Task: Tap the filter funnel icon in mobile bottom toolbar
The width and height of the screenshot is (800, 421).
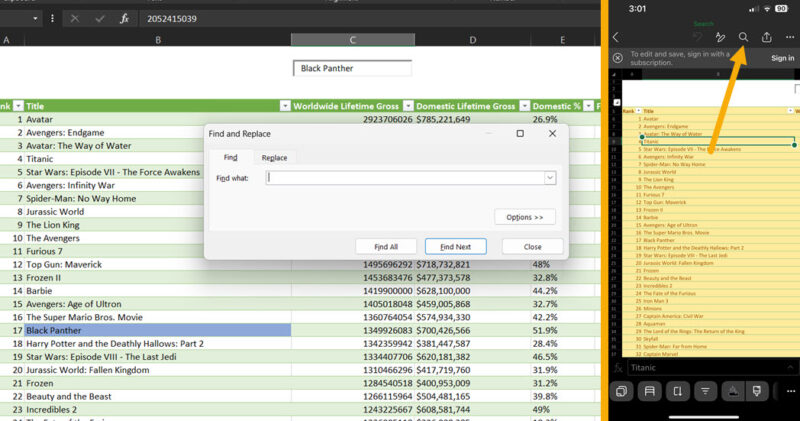Action: [x=705, y=391]
